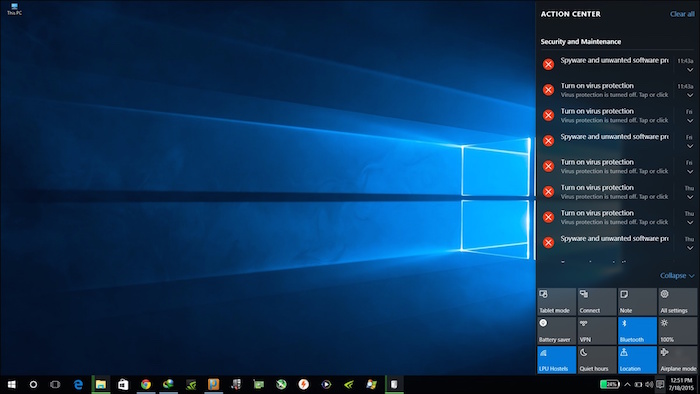Expand Thursday Spyware notification chevron
The image size is (700, 394).
click(x=690, y=248)
